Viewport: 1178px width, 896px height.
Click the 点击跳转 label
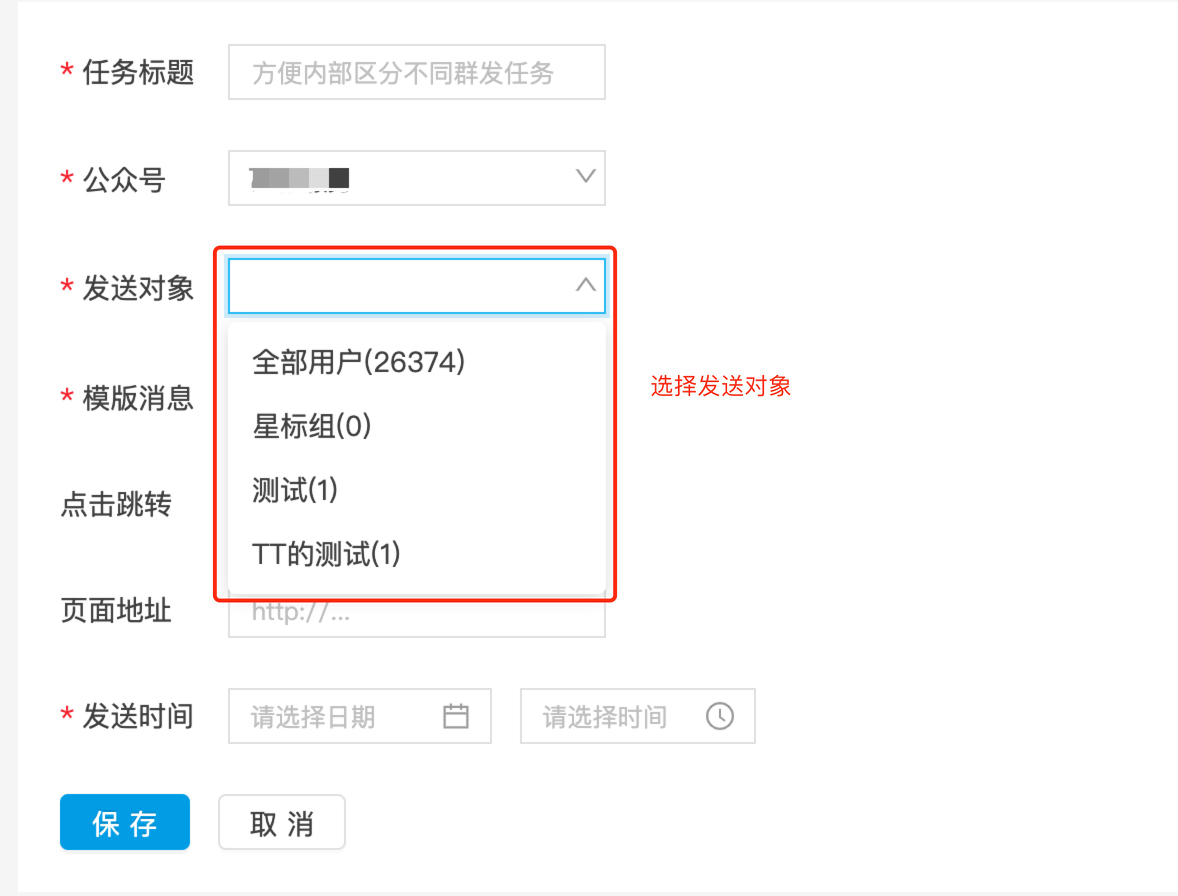pos(116,505)
